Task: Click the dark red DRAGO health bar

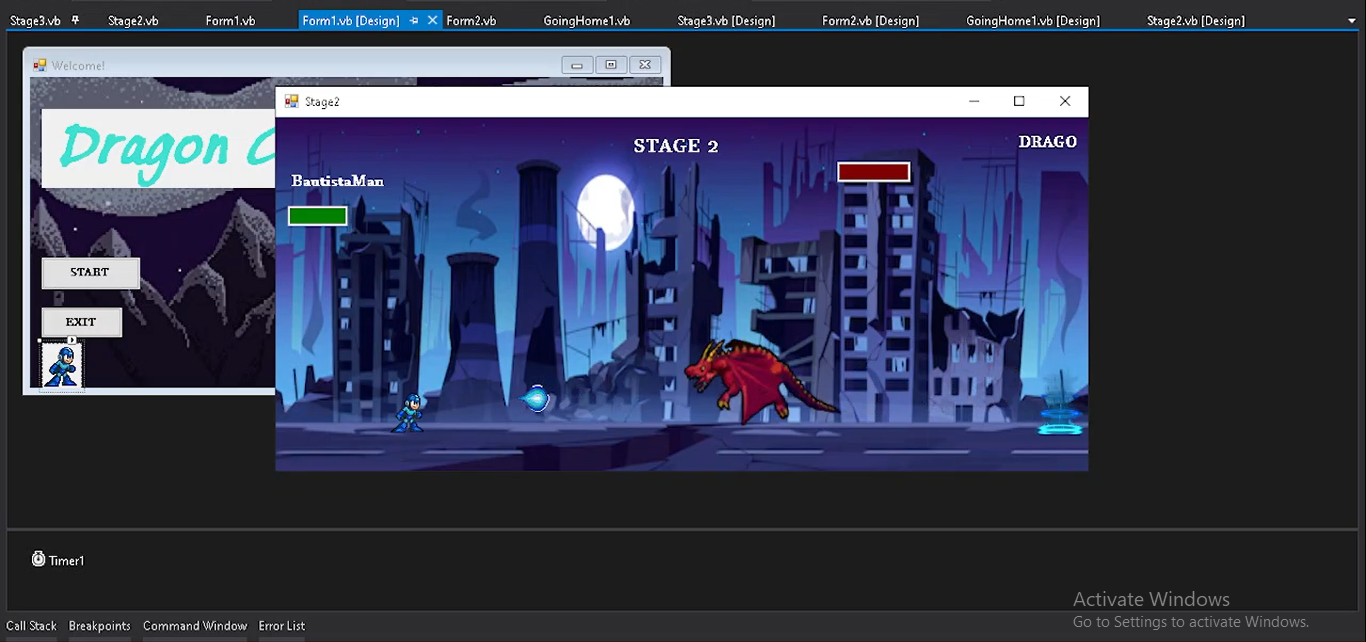Action: coord(873,172)
